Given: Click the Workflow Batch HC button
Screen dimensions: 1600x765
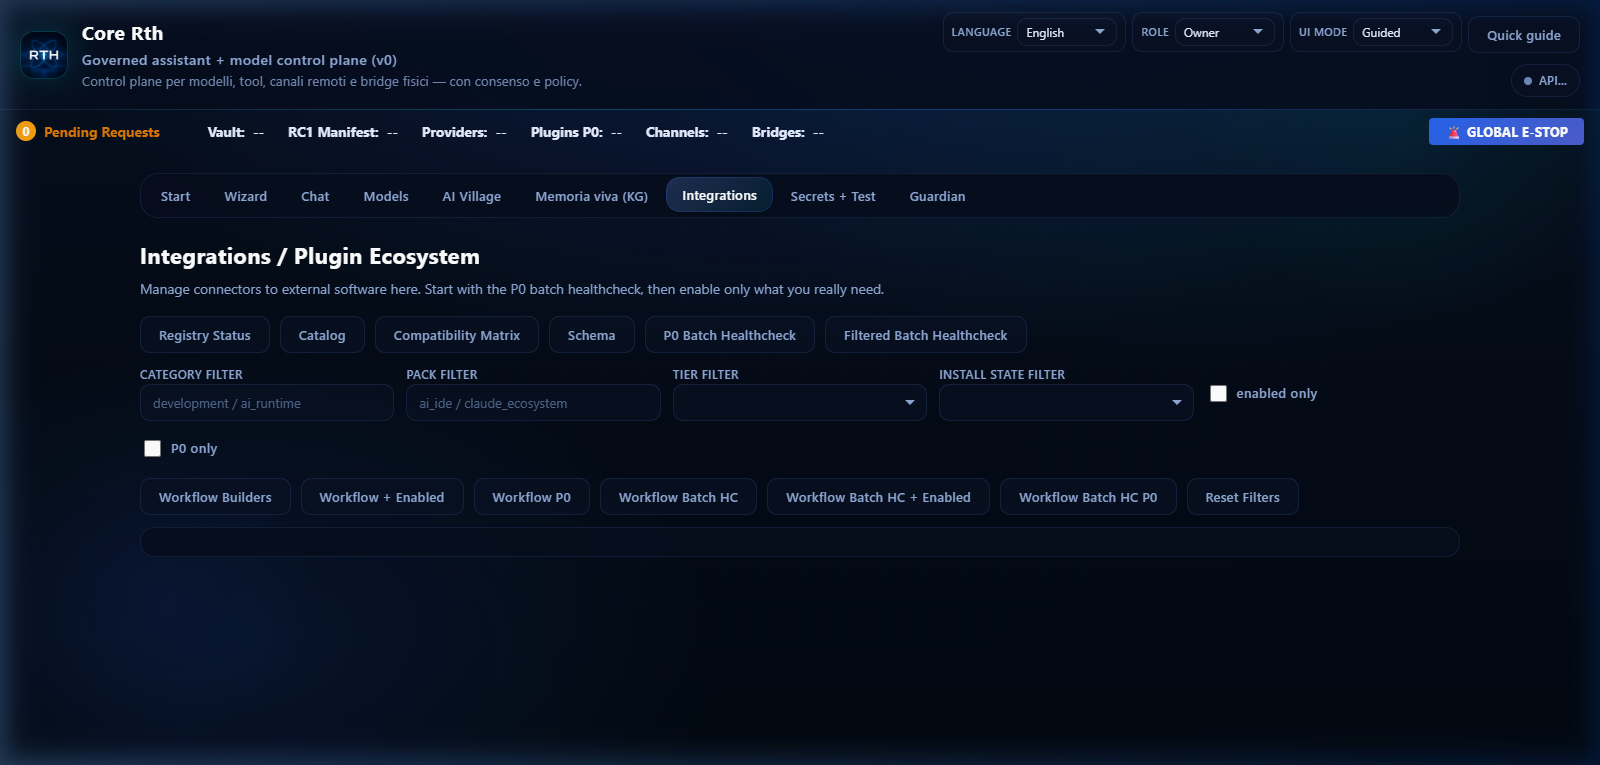Looking at the screenshot, I should point(678,497).
